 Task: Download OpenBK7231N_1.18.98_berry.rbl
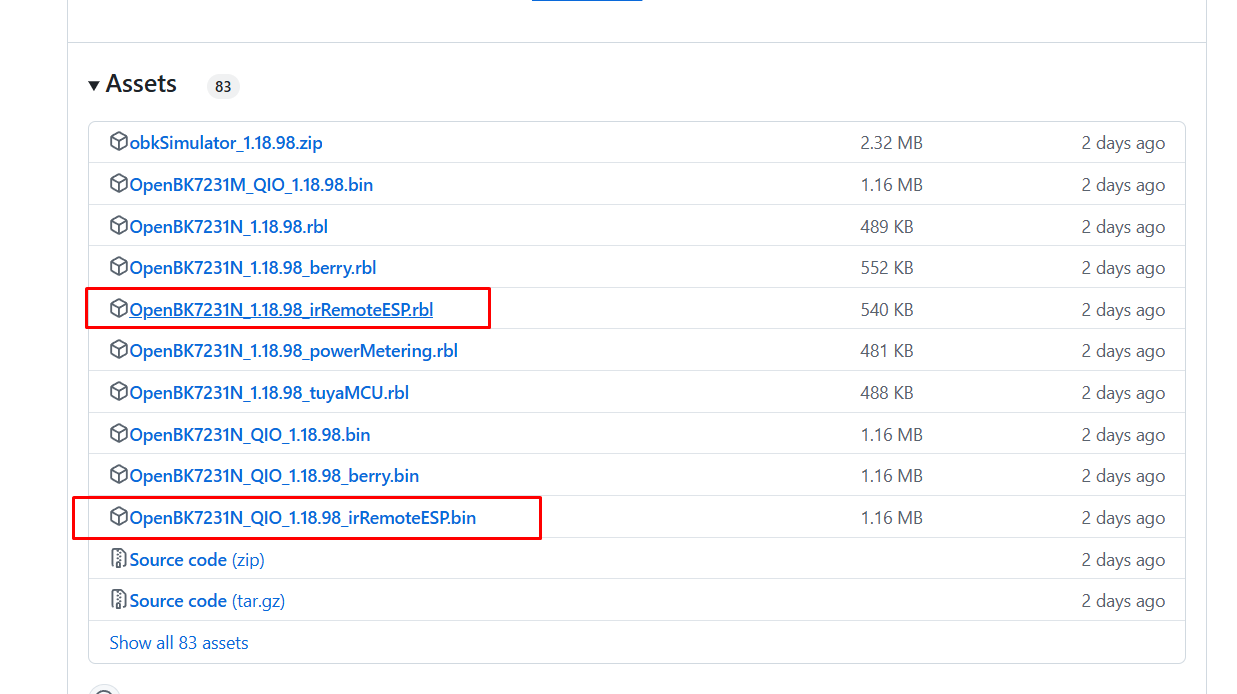[x=253, y=268]
